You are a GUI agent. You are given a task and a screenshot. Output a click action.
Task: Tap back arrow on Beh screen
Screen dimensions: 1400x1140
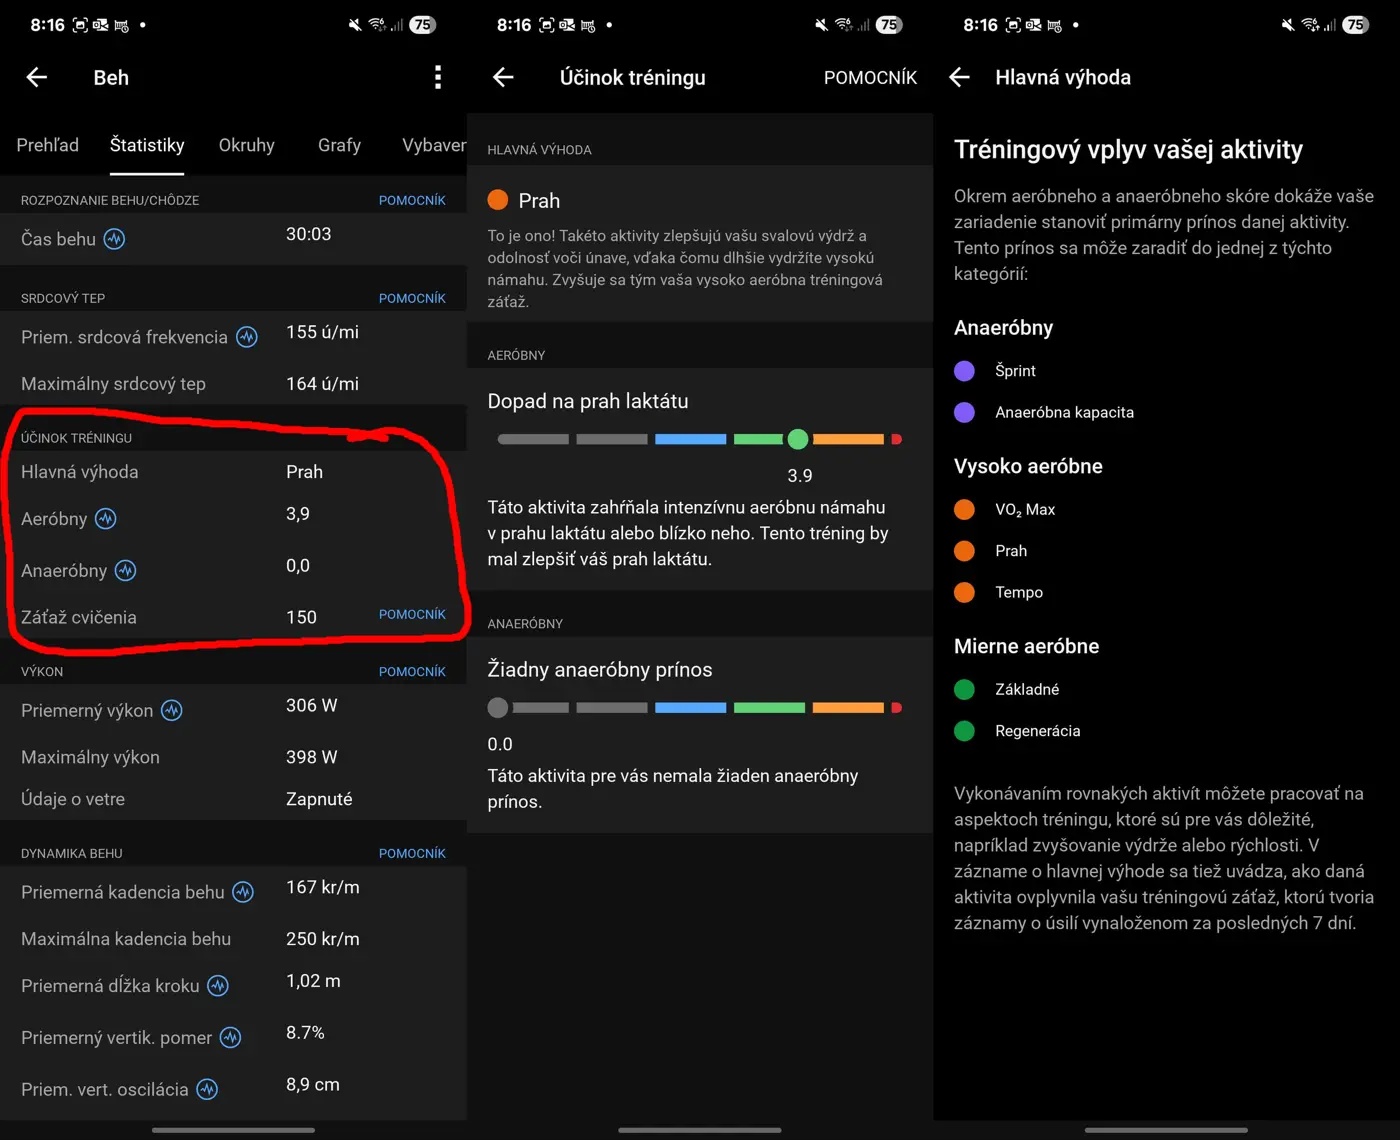[37, 78]
